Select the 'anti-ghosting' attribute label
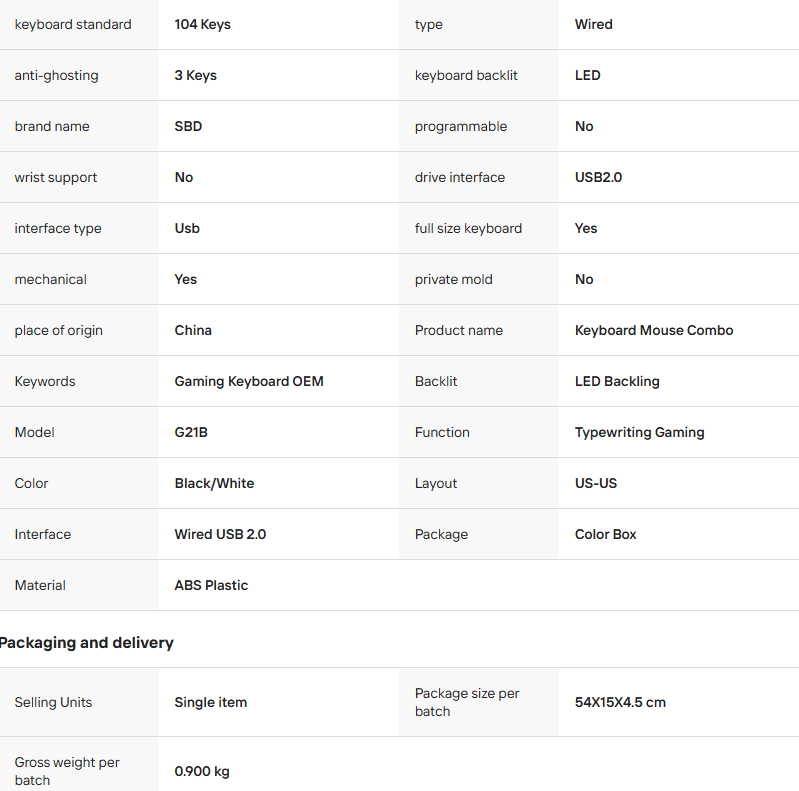The image size is (799, 791). coord(56,75)
